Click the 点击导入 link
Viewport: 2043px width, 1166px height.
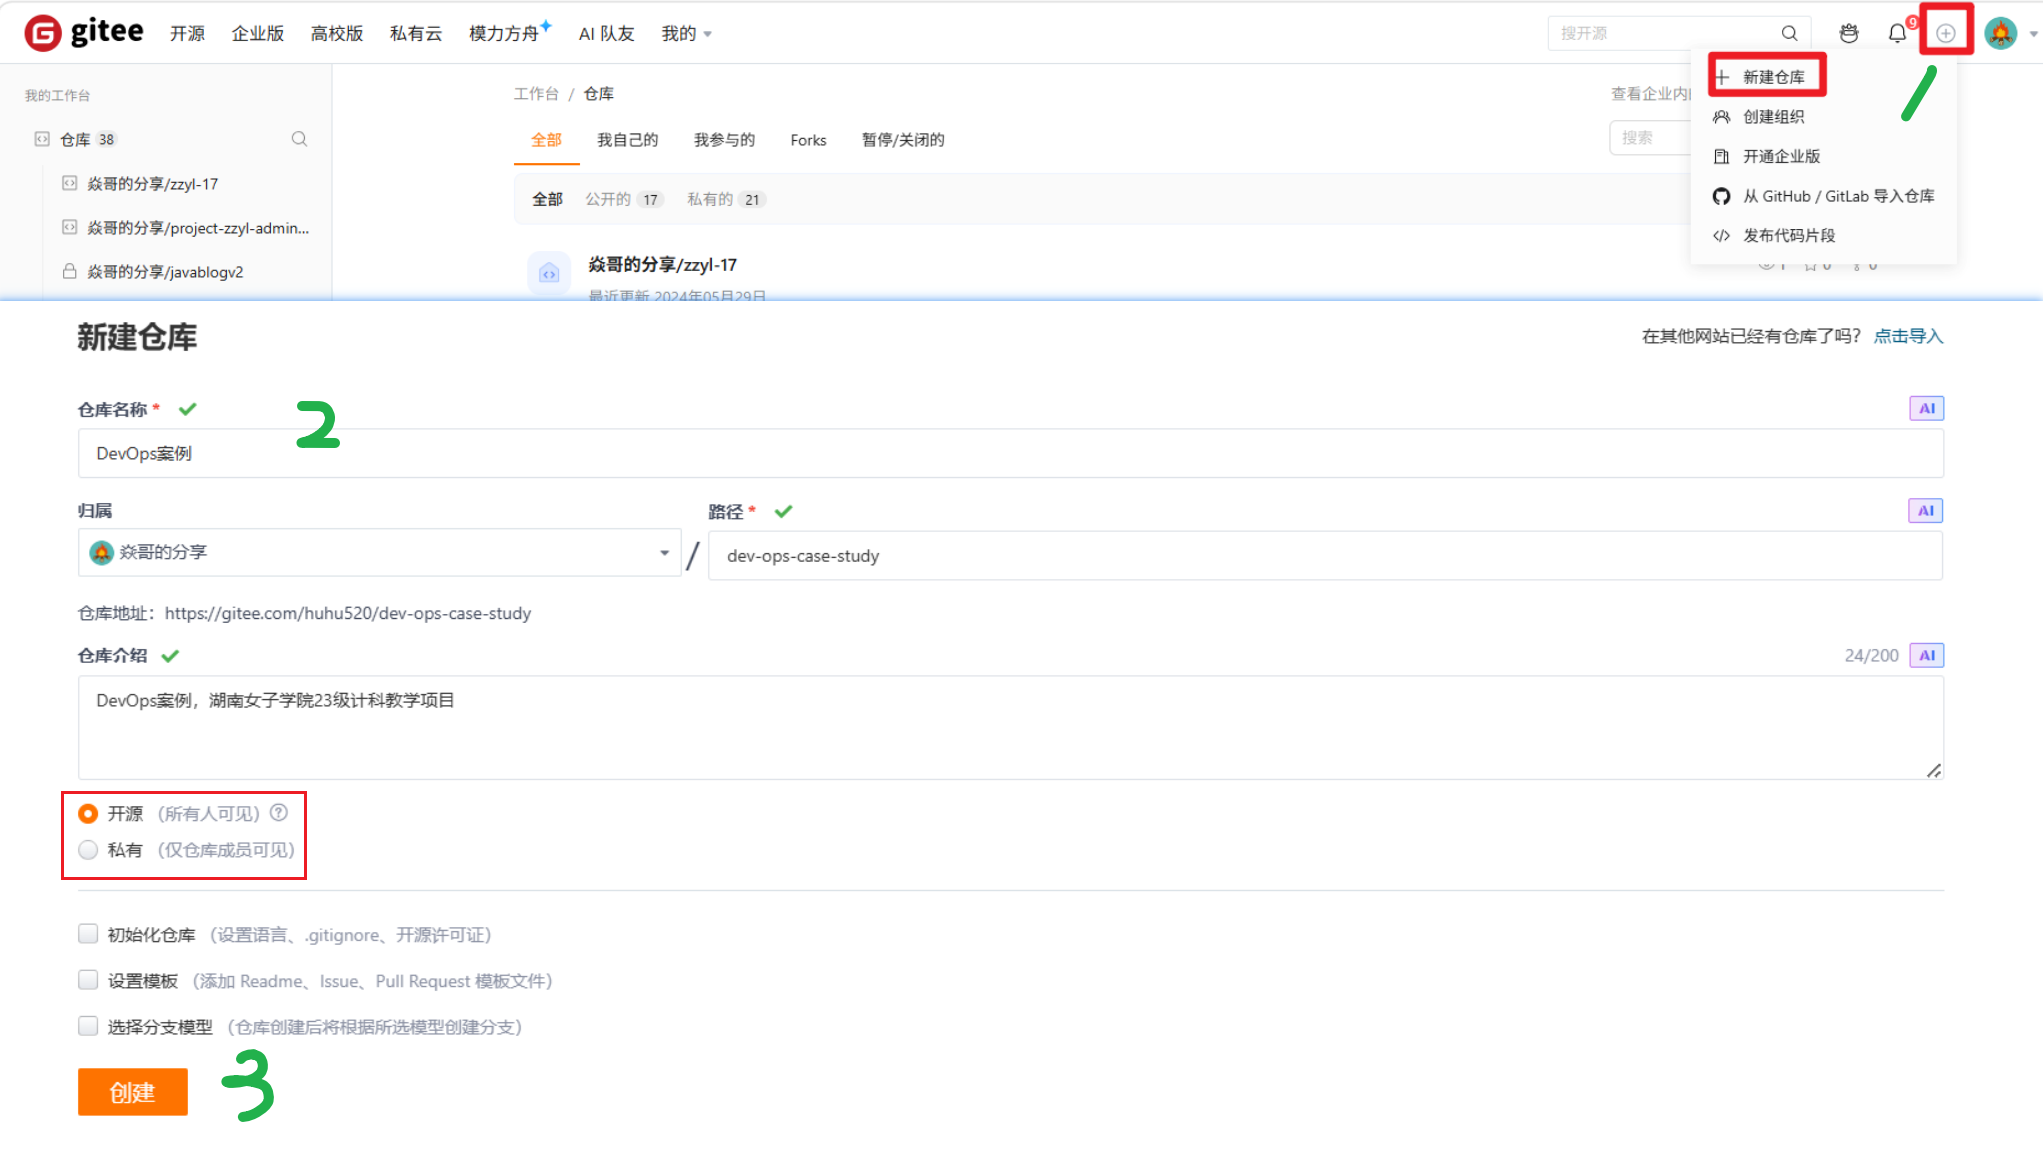point(1908,336)
